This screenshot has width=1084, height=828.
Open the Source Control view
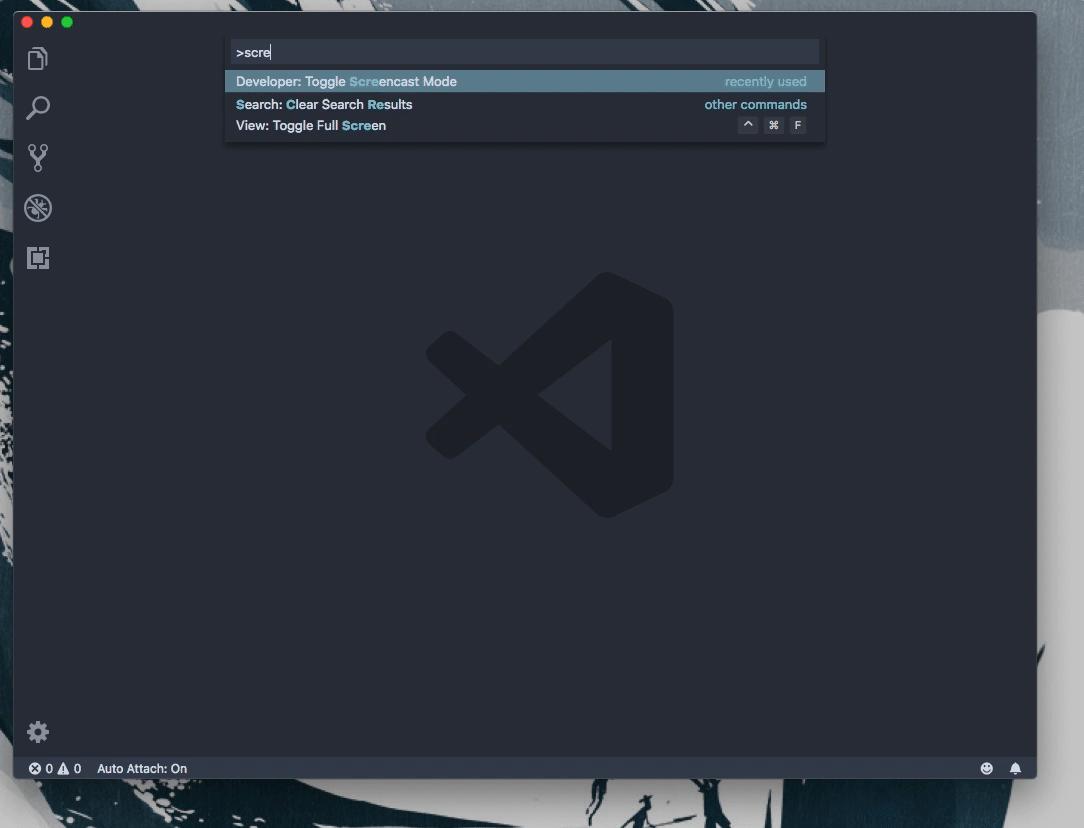(38, 158)
